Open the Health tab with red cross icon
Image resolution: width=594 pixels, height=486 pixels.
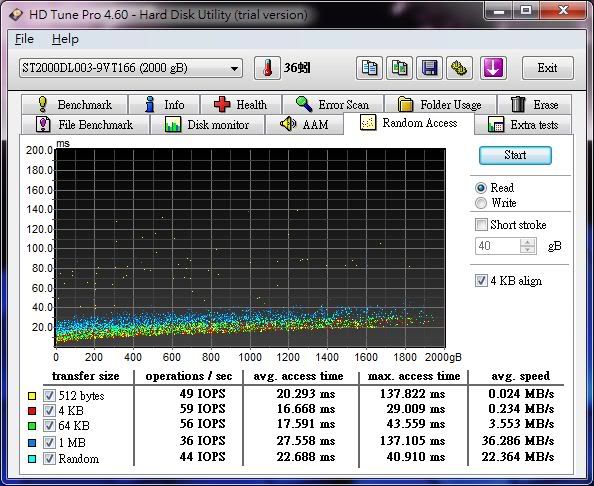[x=241, y=104]
